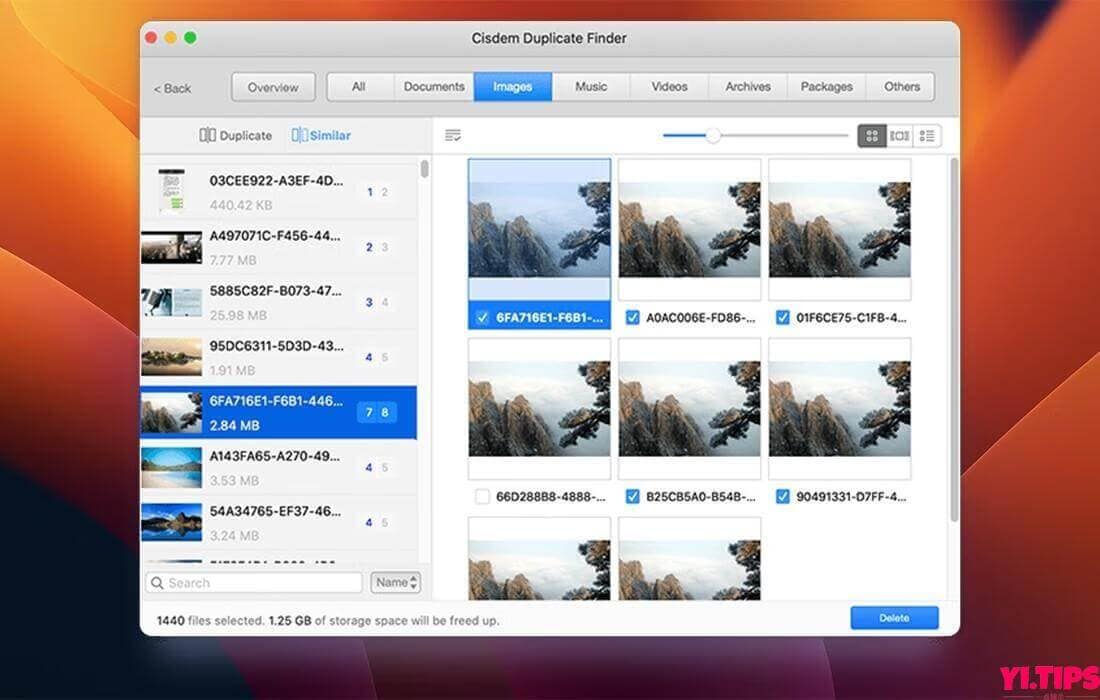Image resolution: width=1100 pixels, height=700 pixels.
Task: Select the grid view icon
Action: (x=873, y=135)
